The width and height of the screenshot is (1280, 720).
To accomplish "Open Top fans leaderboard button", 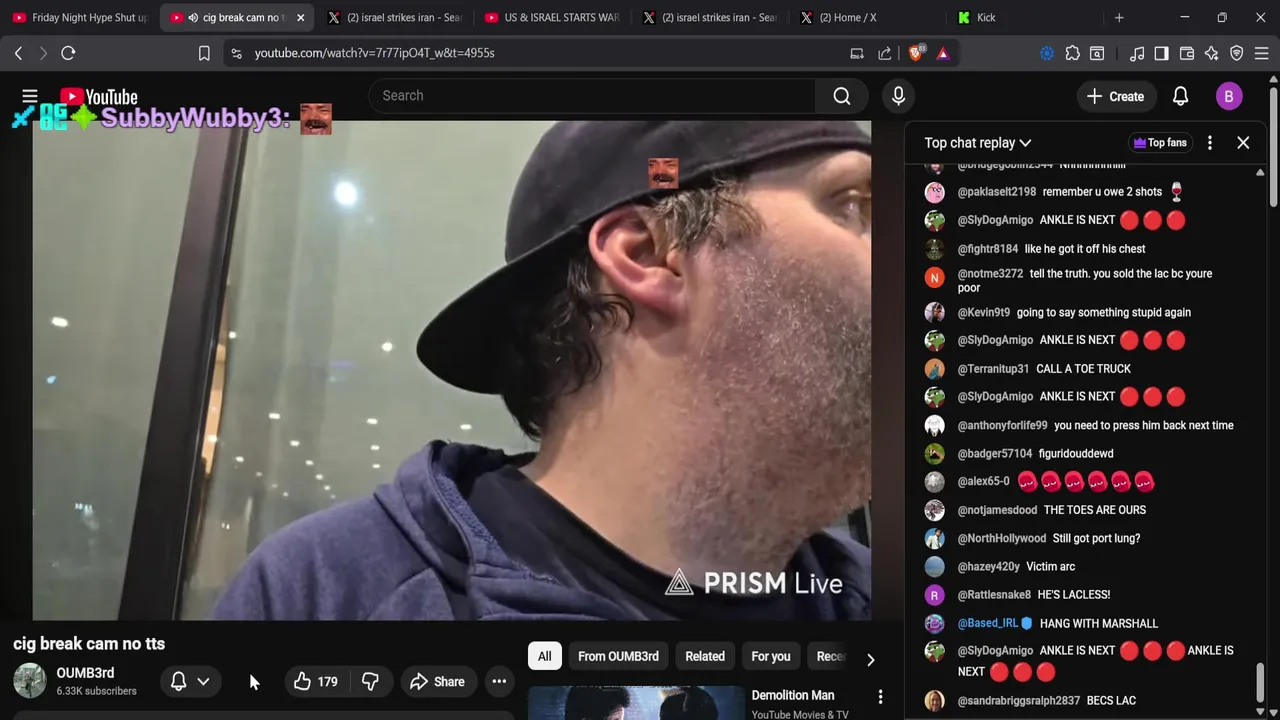I will tap(1159, 143).
